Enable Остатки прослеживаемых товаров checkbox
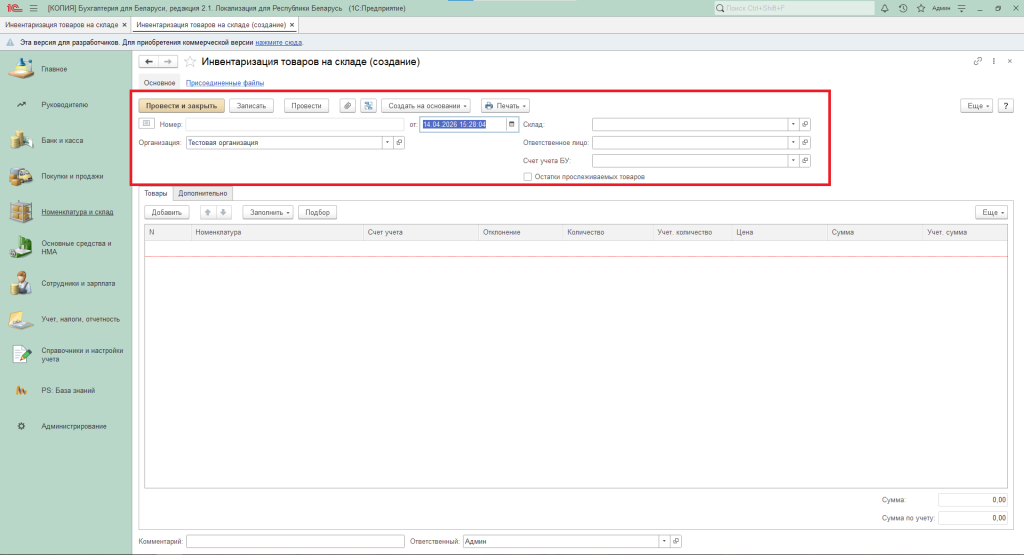The width and height of the screenshot is (1024, 555). click(x=528, y=177)
